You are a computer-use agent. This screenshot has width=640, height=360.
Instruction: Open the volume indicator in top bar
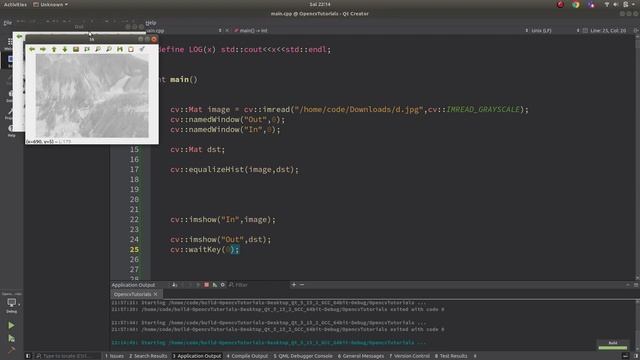[x=616, y=4]
